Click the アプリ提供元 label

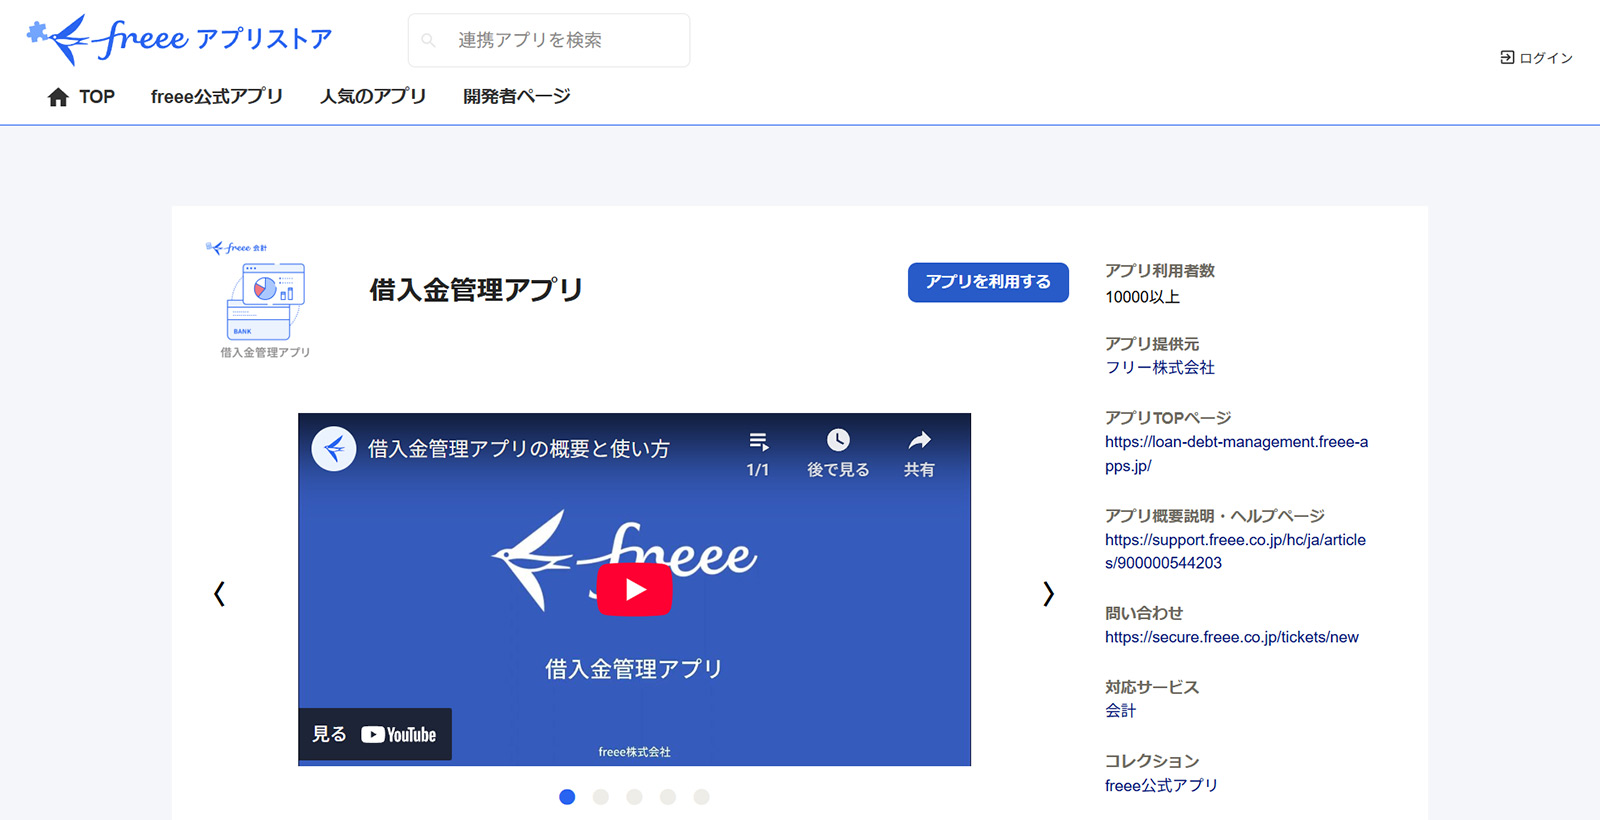click(x=1152, y=344)
